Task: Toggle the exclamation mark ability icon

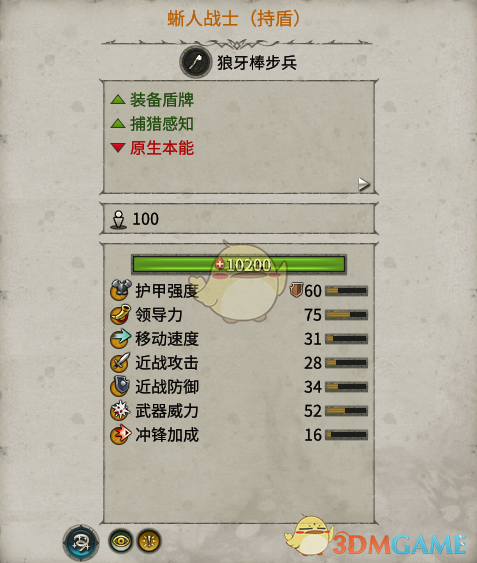Action: (149, 540)
